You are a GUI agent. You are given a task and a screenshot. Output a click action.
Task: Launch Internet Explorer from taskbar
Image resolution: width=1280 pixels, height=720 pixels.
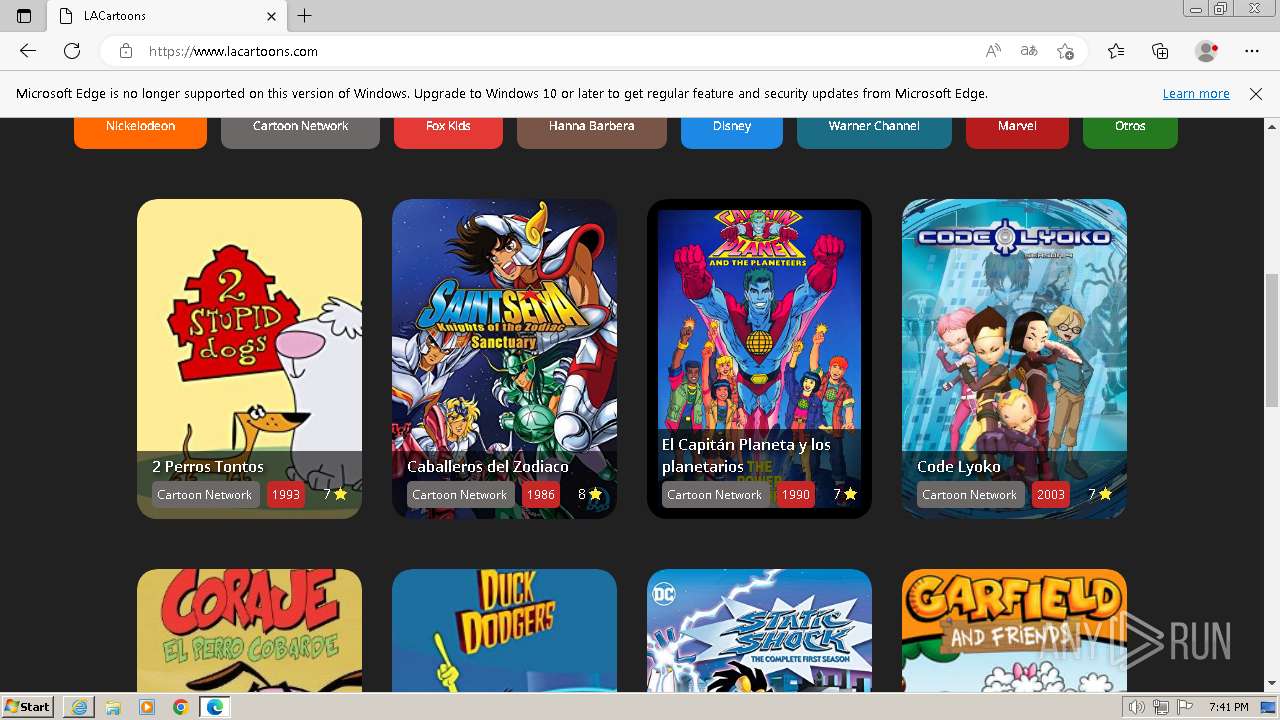click(x=79, y=707)
